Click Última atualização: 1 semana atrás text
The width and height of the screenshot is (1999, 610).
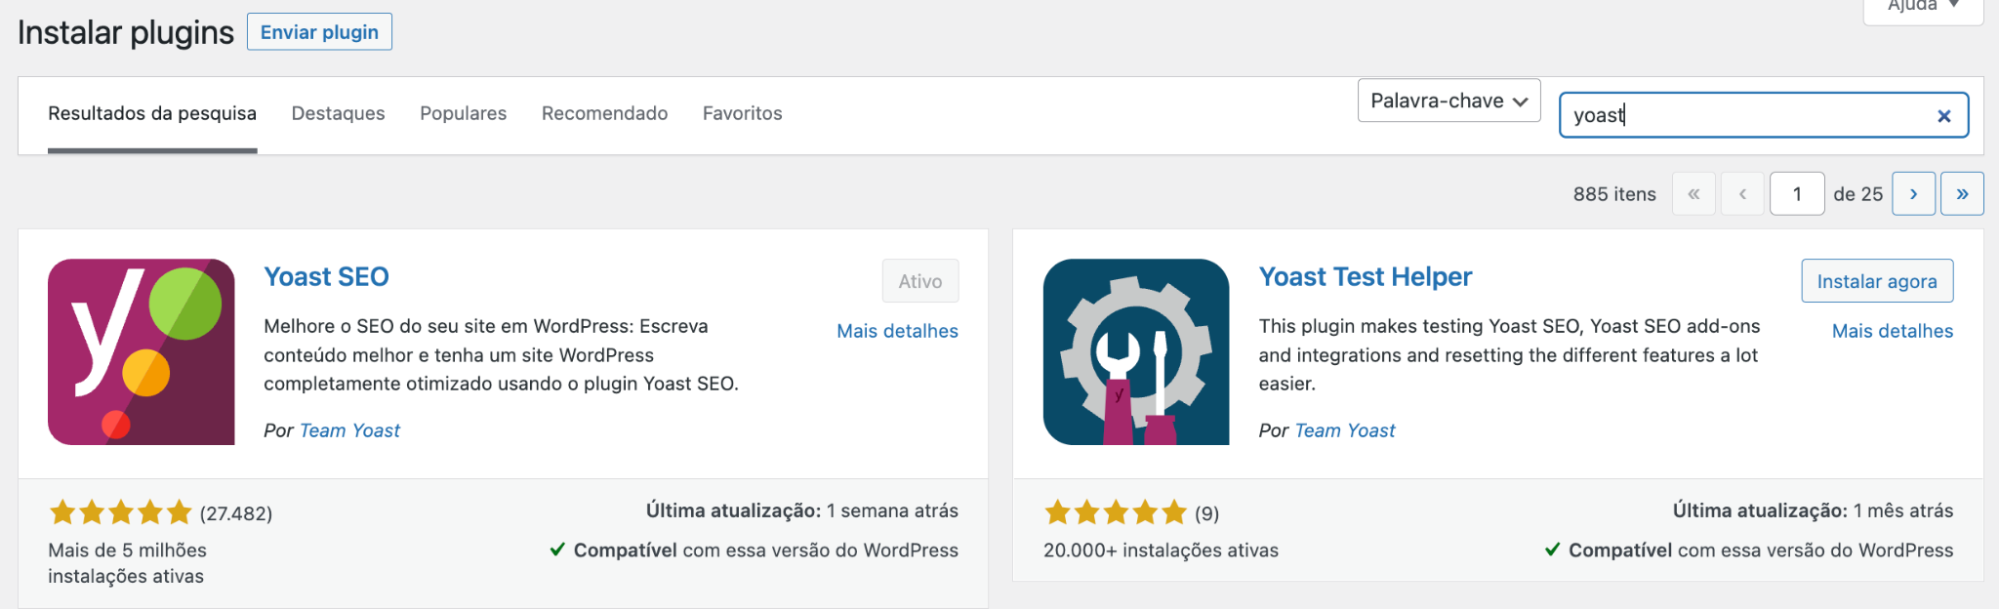pos(802,511)
